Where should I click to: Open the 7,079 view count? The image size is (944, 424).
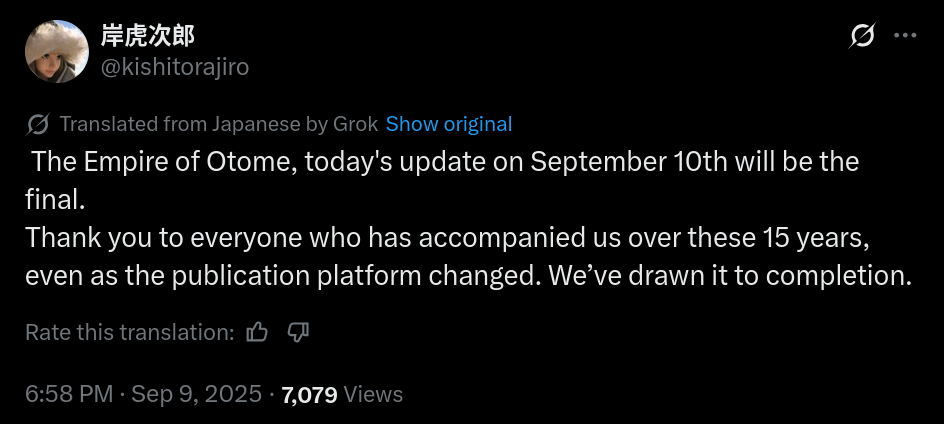point(309,394)
